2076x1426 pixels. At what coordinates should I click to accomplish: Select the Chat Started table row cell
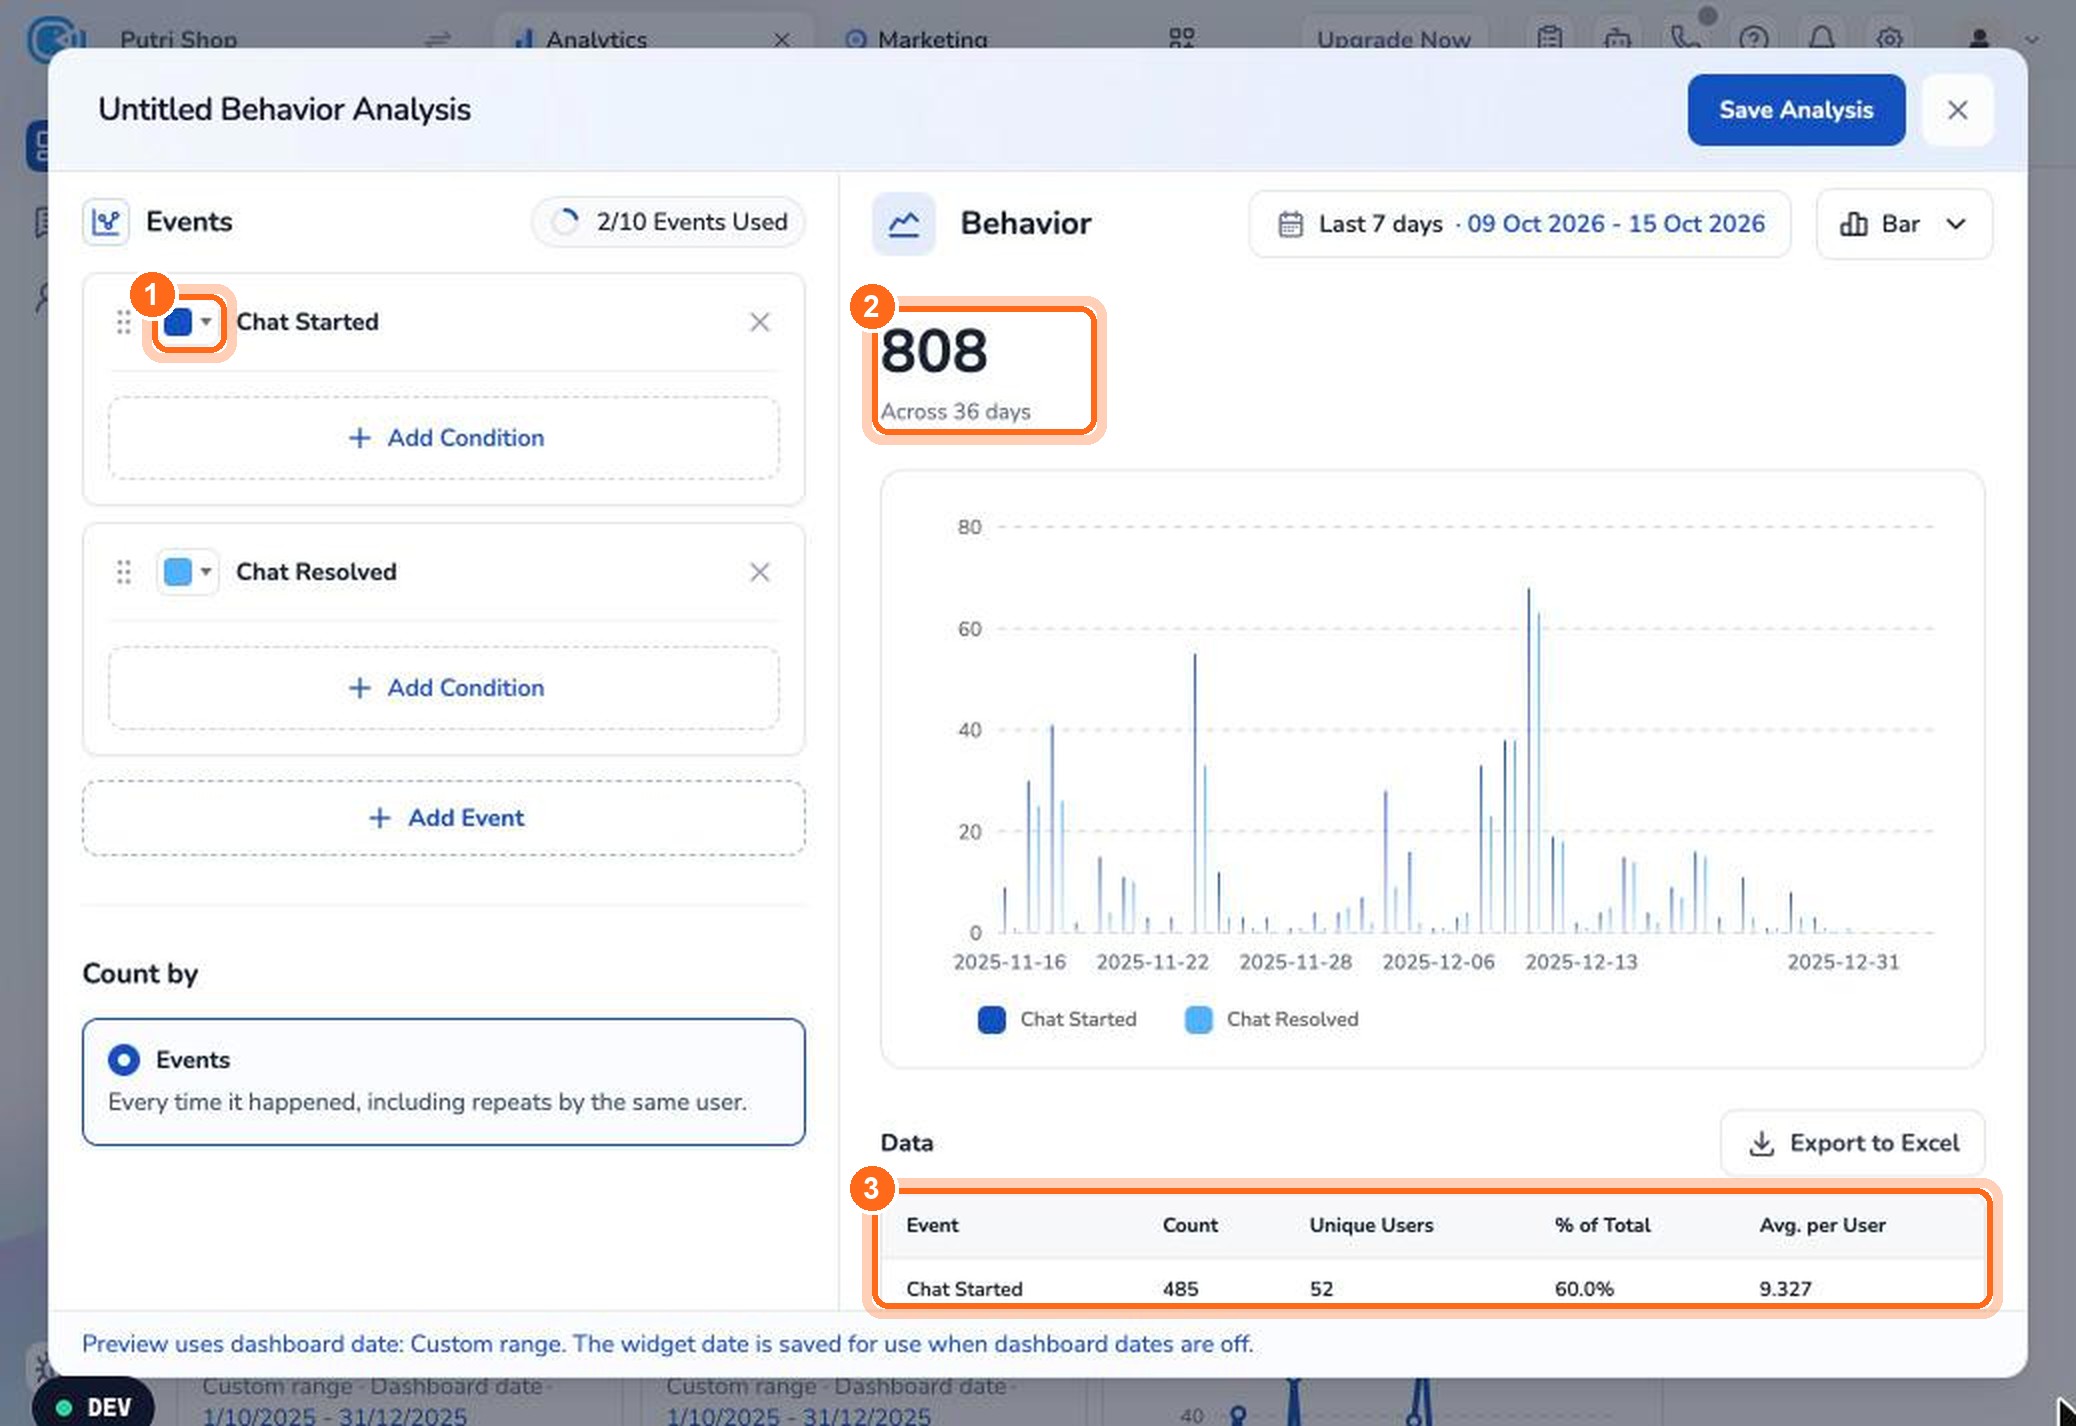coord(964,1289)
